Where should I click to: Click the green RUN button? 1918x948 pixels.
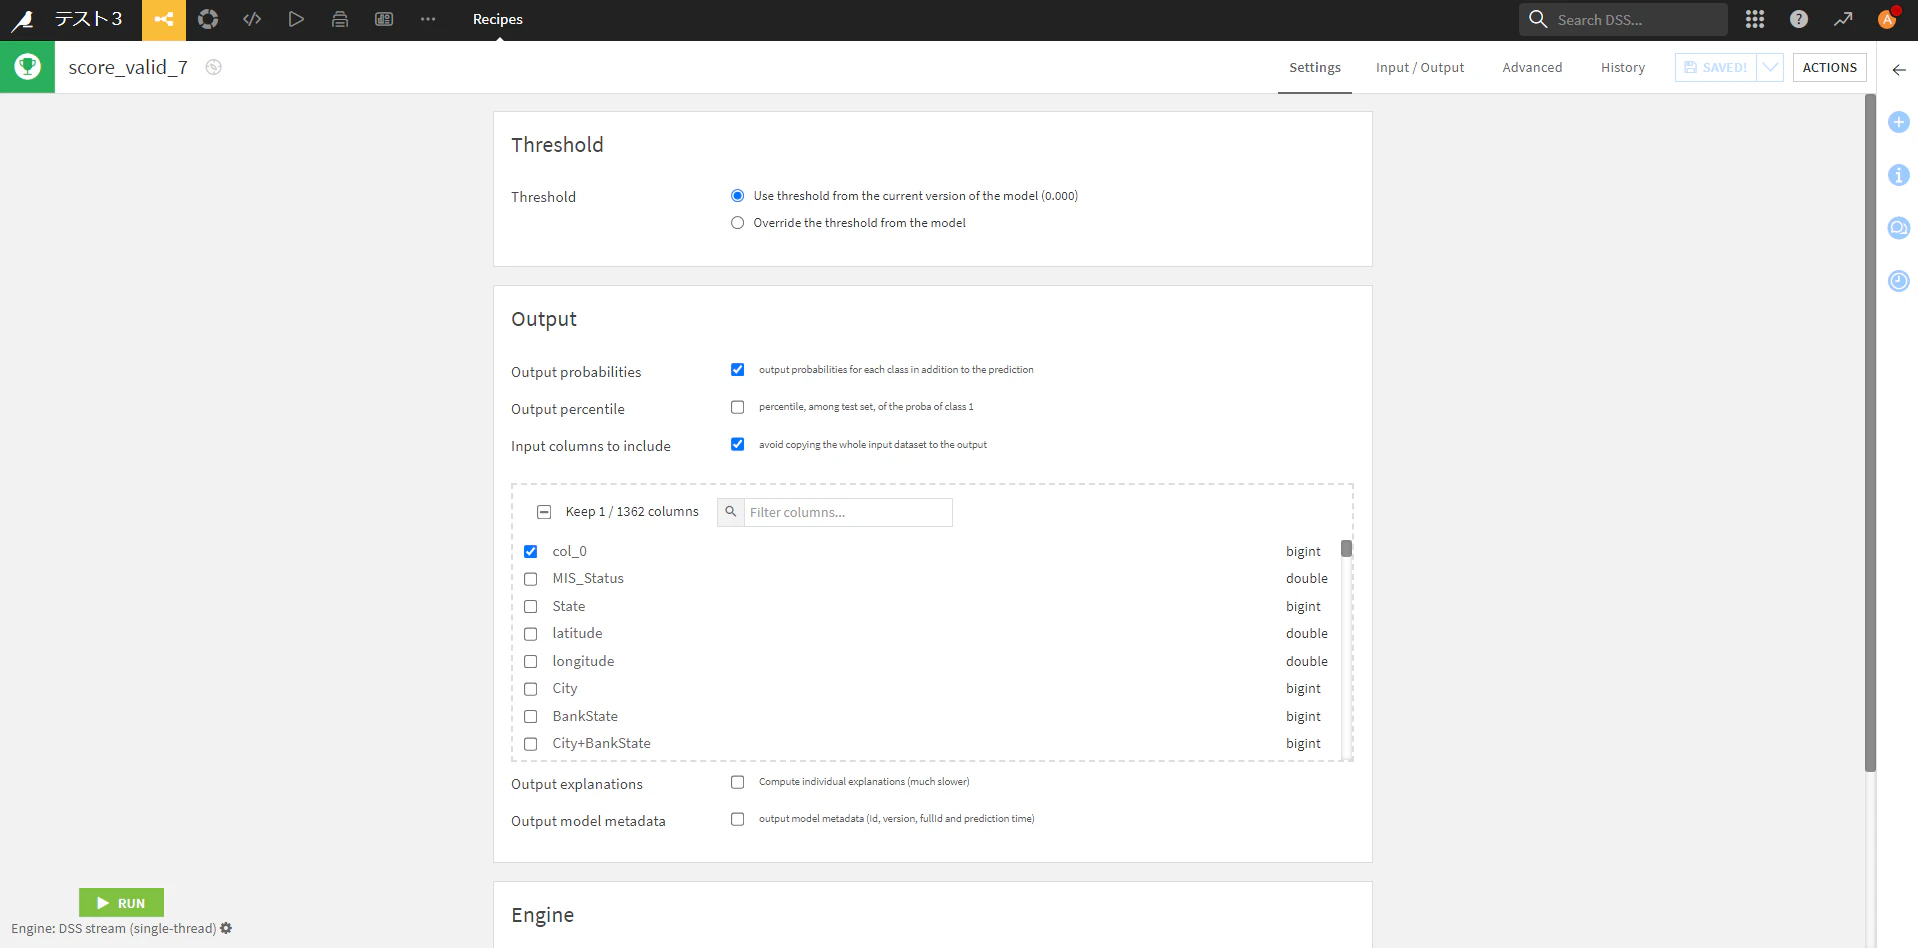(x=121, y=903)
